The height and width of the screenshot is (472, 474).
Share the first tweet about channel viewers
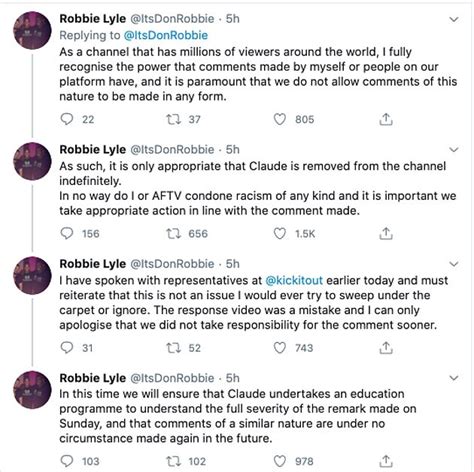click(x=386, y=119)
